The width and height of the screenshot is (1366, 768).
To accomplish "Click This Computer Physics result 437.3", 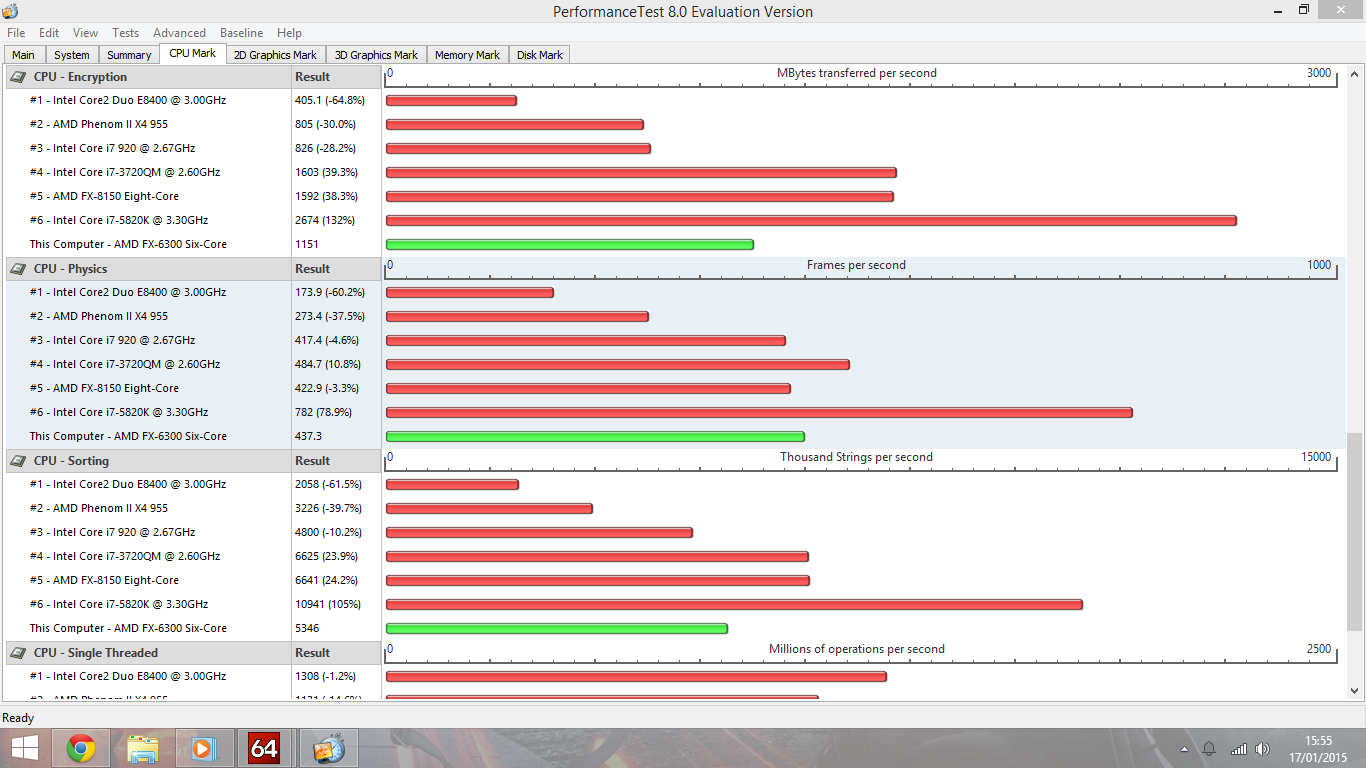I will (x=308, y=436).
